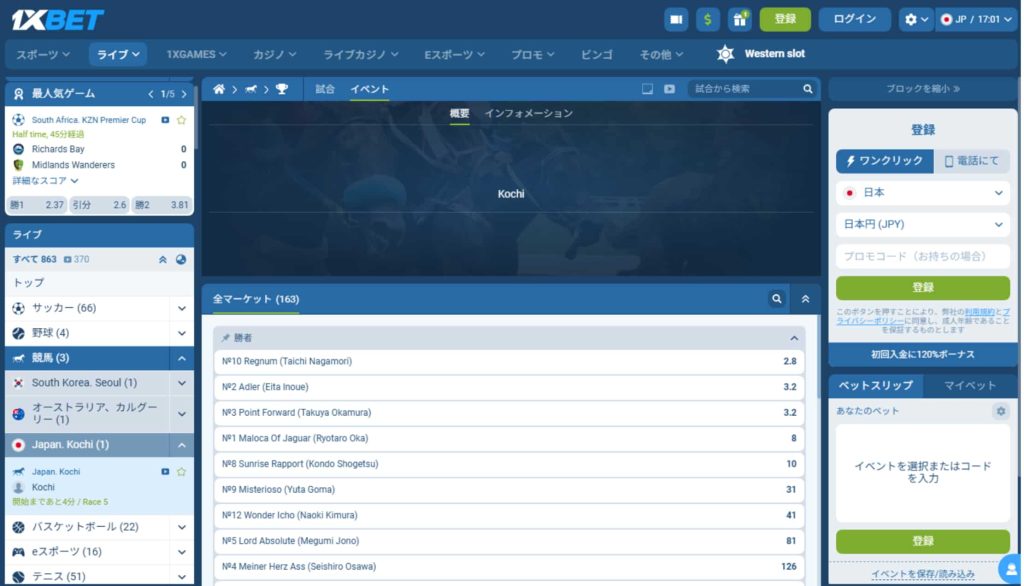Open the ビンゴ page
1024x586 pixels.
point(596,54)
